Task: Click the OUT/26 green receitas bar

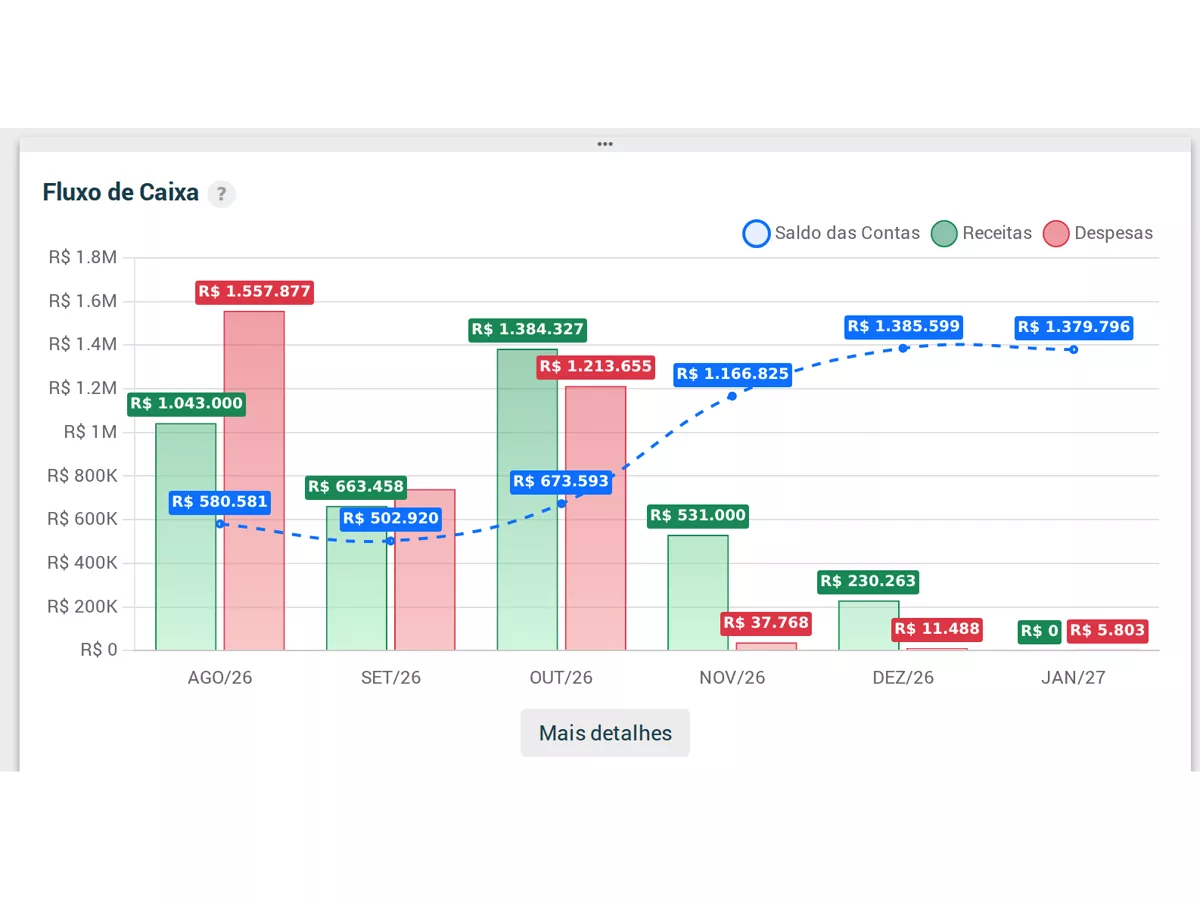Action: coord(527,500)
